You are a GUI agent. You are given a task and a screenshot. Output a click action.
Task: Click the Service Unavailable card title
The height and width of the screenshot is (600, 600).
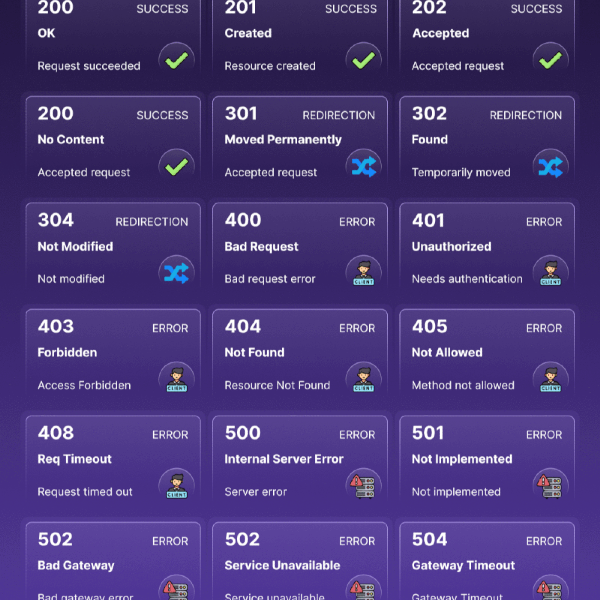(x=283, y=565)
